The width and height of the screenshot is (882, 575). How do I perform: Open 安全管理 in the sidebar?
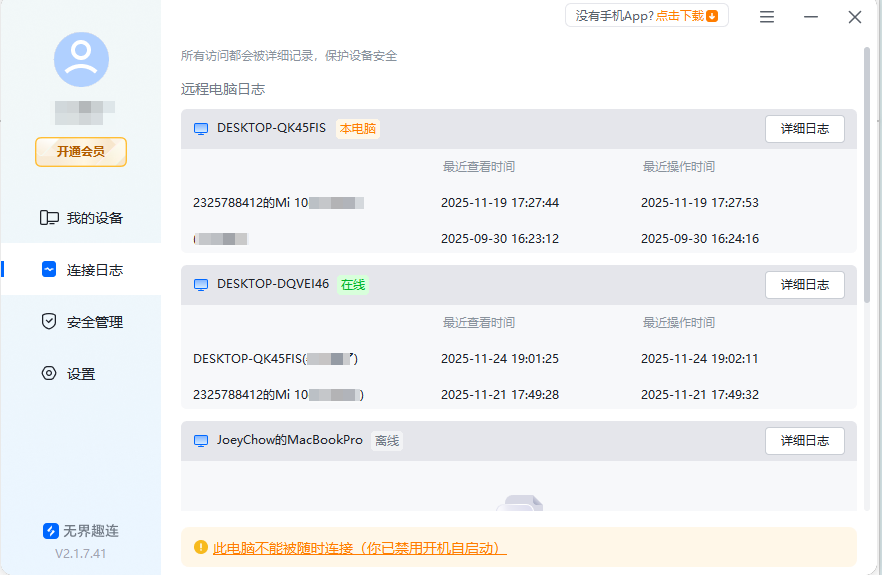point(81,322)
